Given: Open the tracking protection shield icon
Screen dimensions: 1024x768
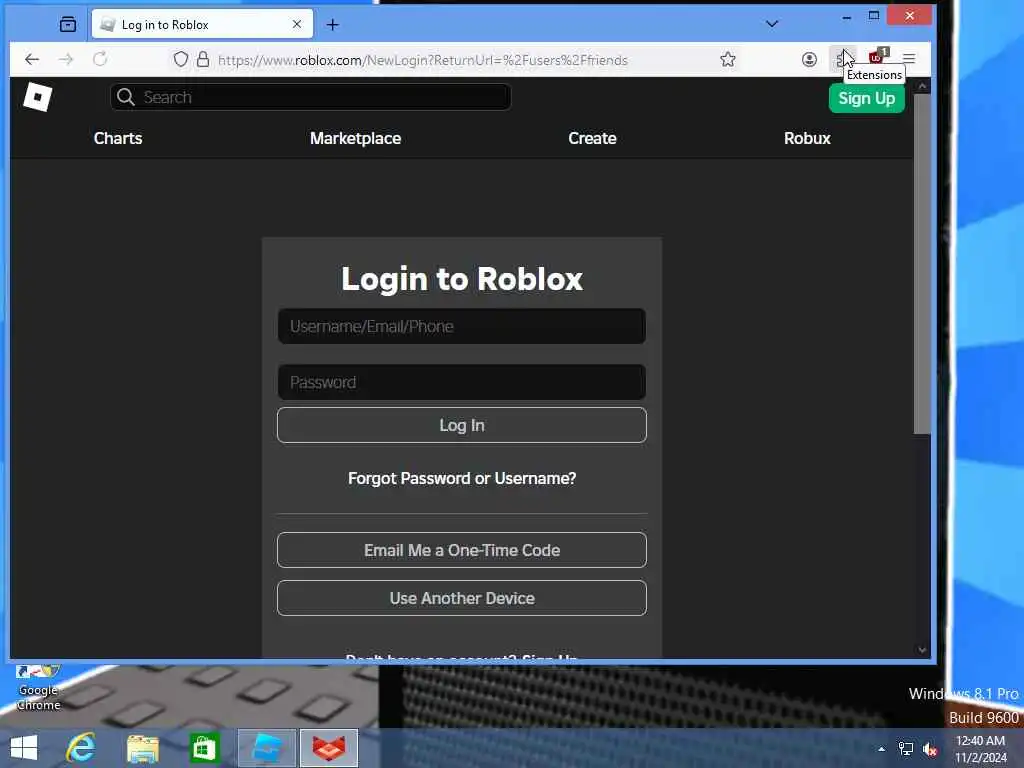Looking at the screenshot, I should pos(181,59).
